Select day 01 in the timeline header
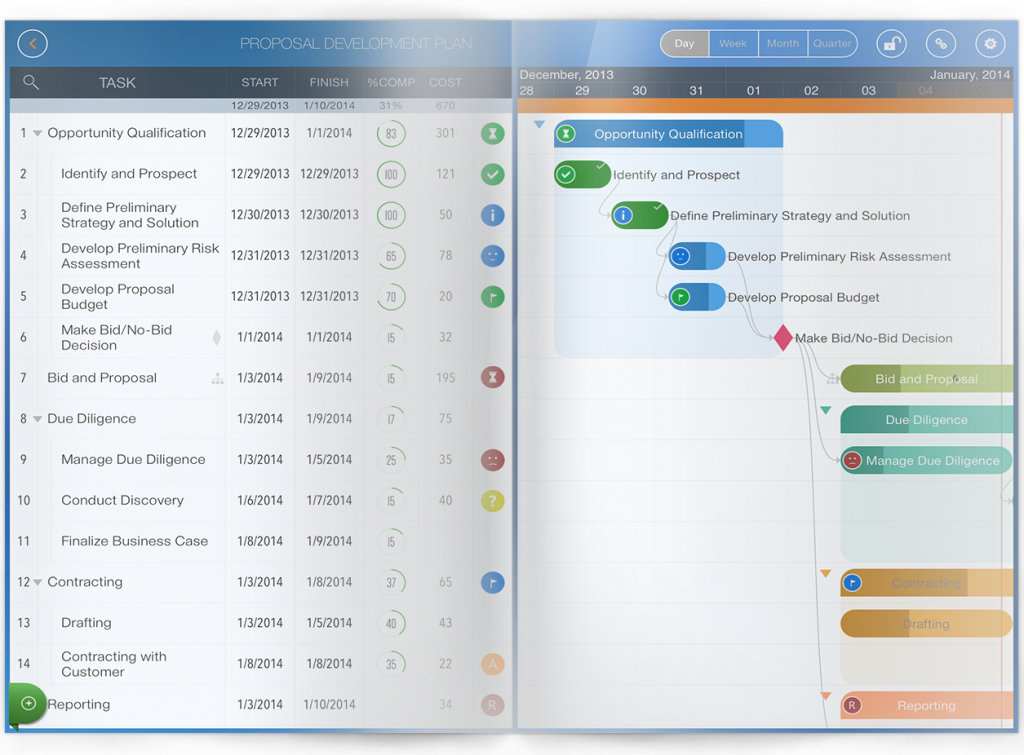Viewport: 1024px width, 755px height. point(754,91)
